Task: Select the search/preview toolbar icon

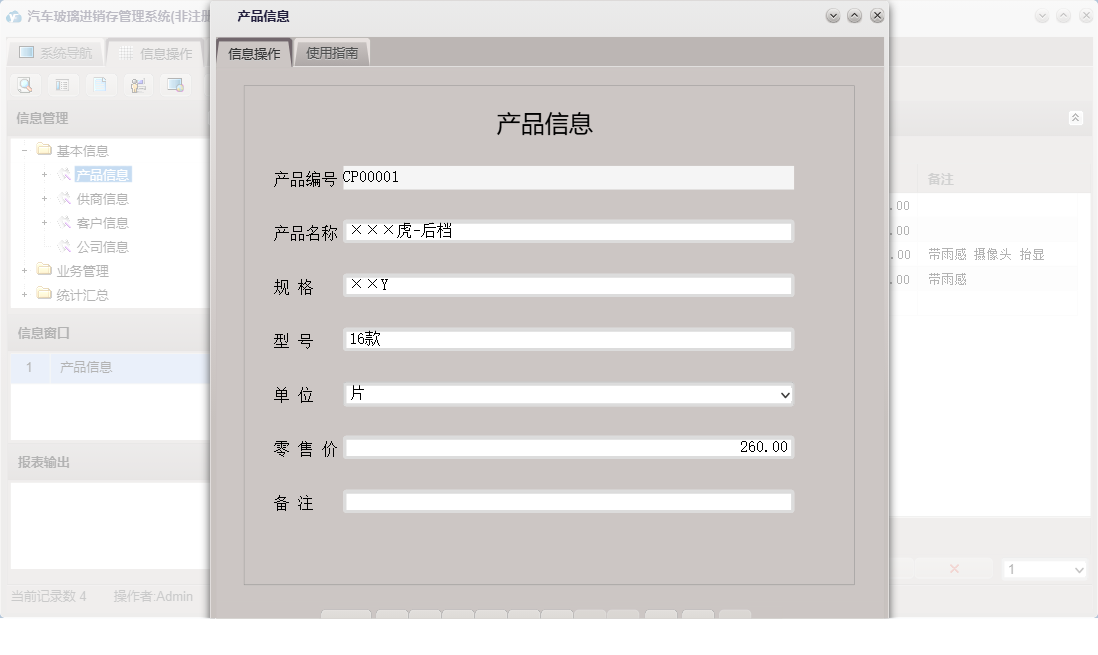Action: coord(24,85)
